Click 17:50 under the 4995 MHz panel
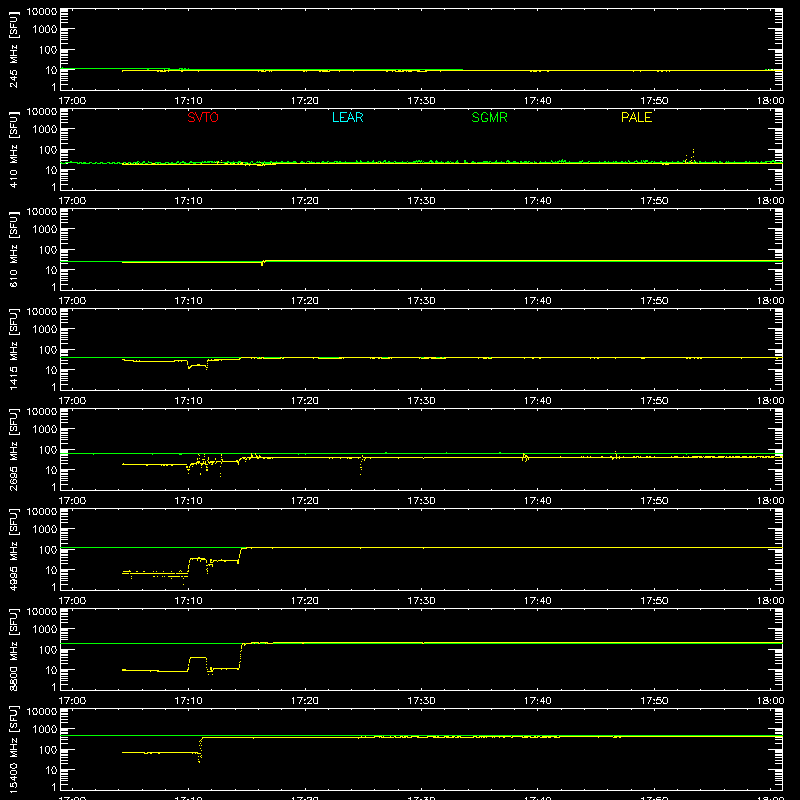 (x=654, y=601)
